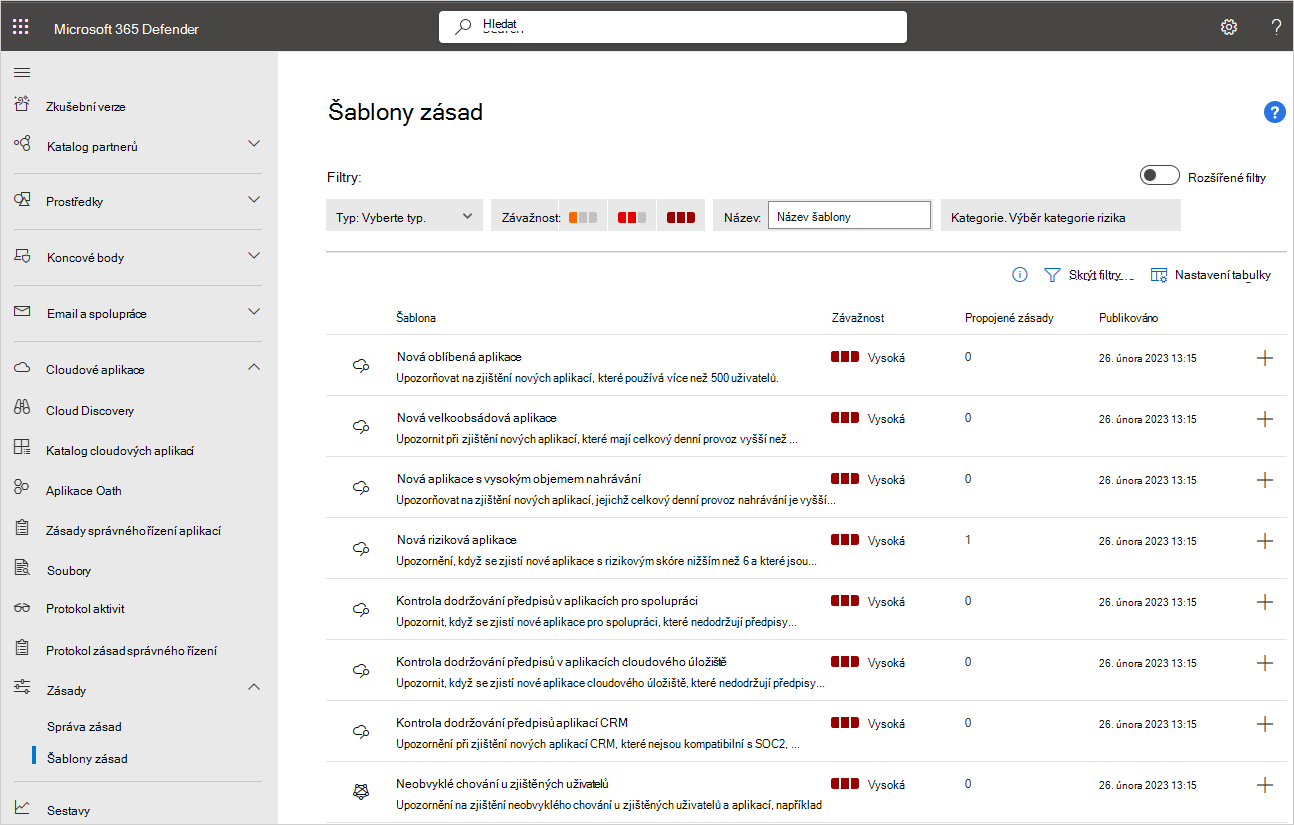Image resolution: width=1294 pixels, height=825 pixels.
Task: Click the anomaly icon of Neobvyklé chování row
Action: pyautogui.click(x=361, y=791)
